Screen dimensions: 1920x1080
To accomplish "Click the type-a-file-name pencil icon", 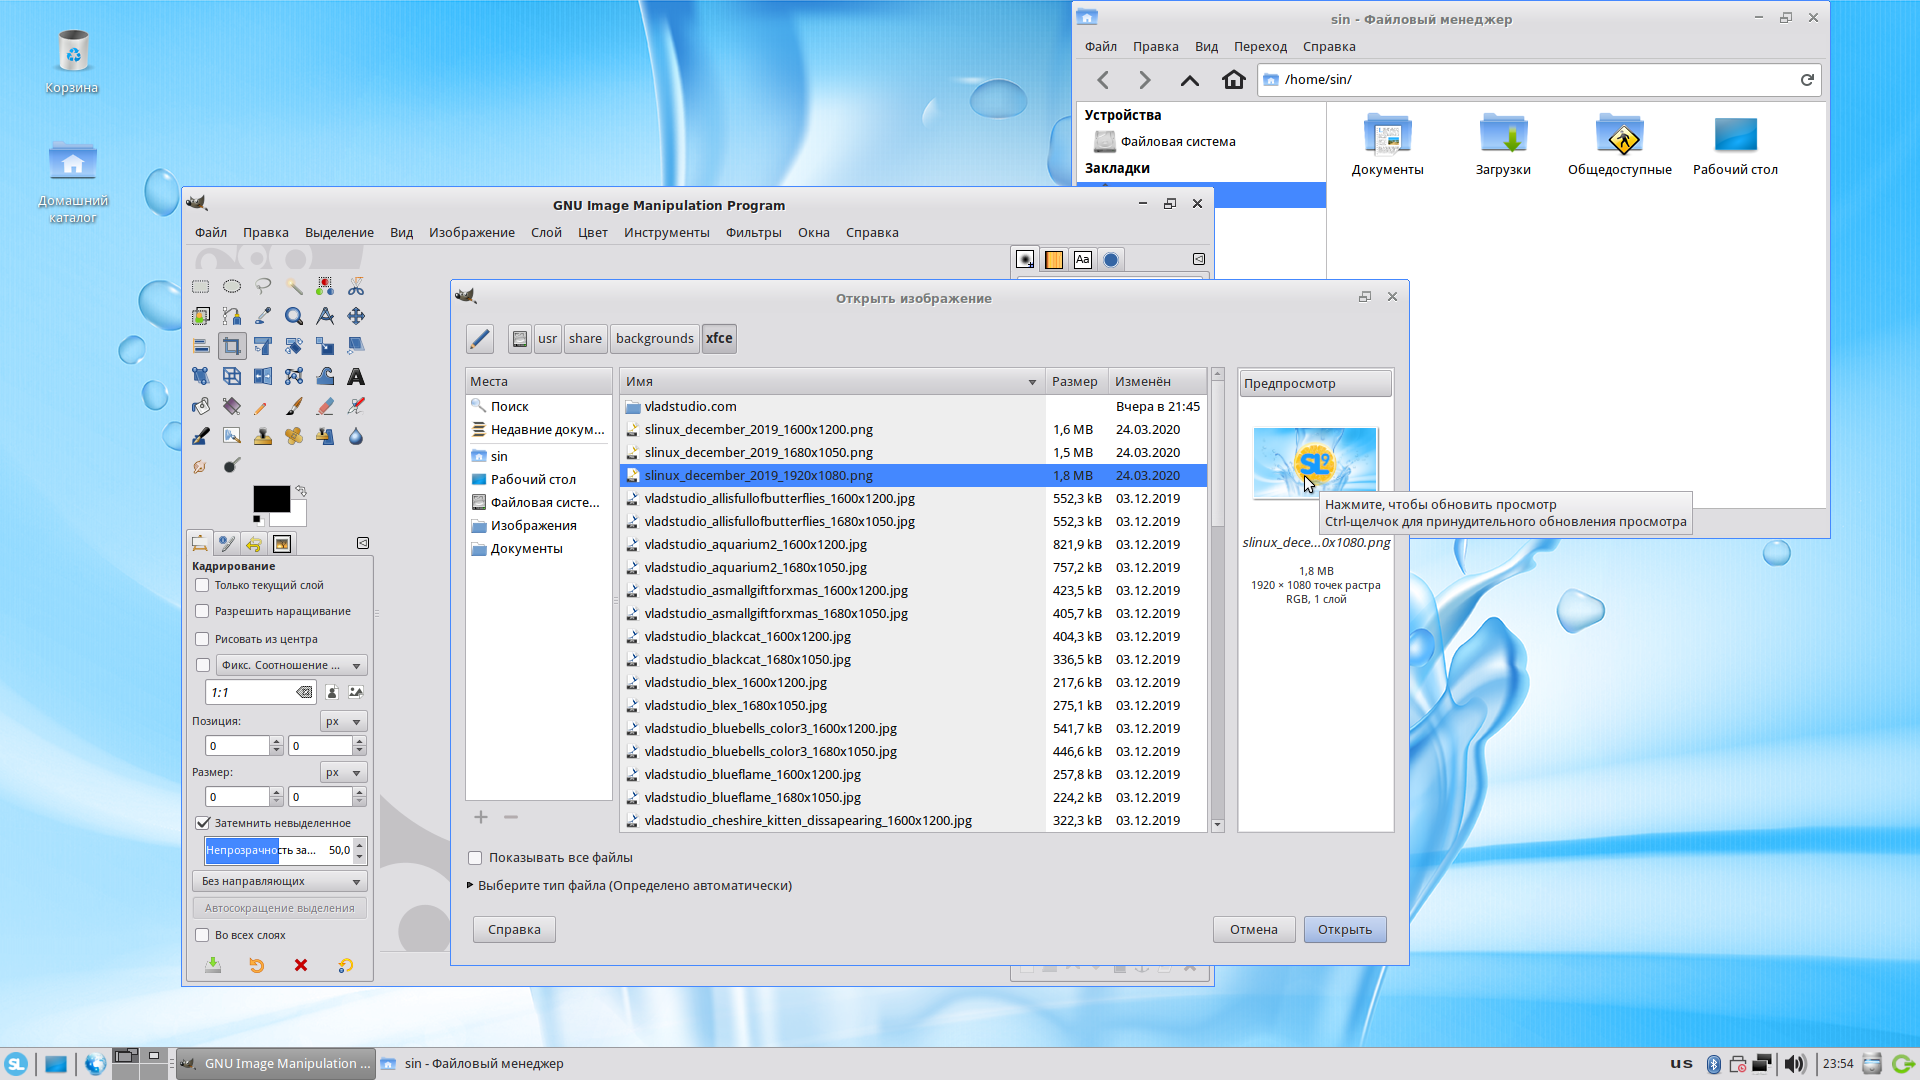I will [480, 339].
